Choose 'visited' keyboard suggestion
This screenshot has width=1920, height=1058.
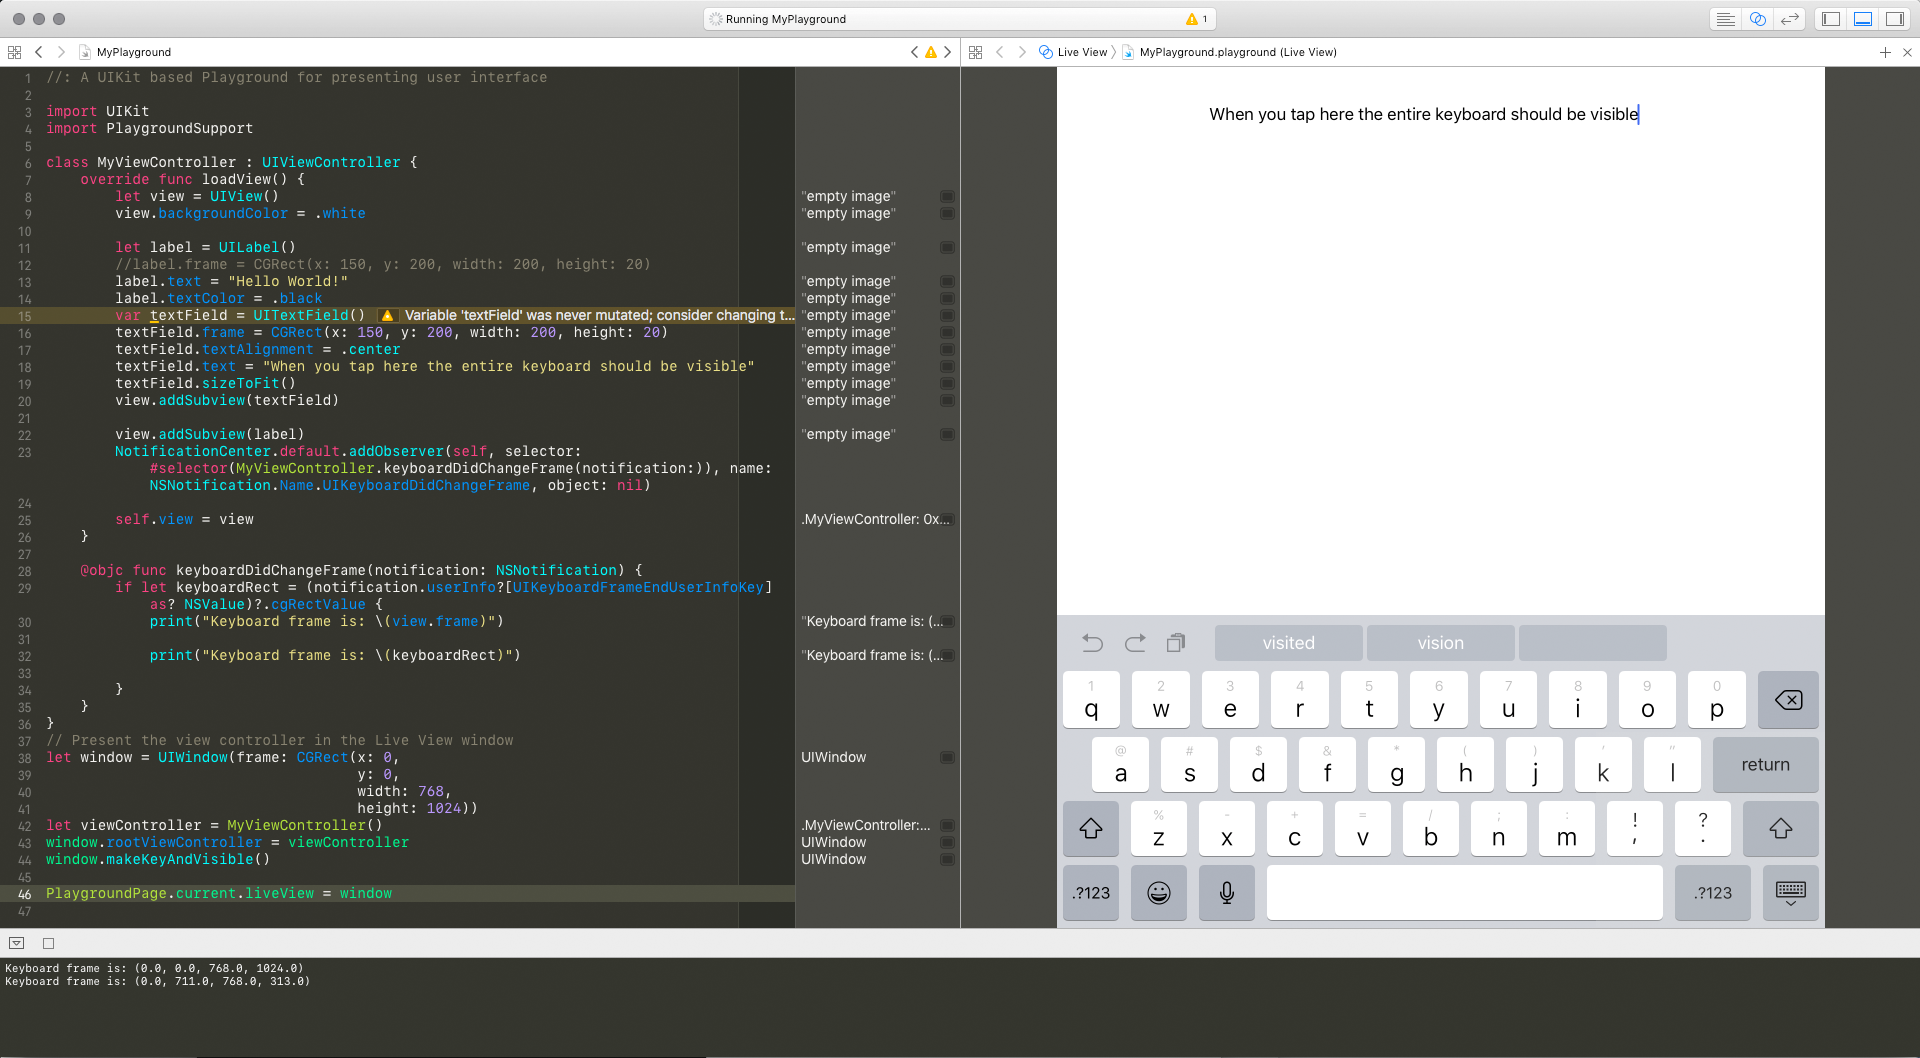[x=1288, y=643]
